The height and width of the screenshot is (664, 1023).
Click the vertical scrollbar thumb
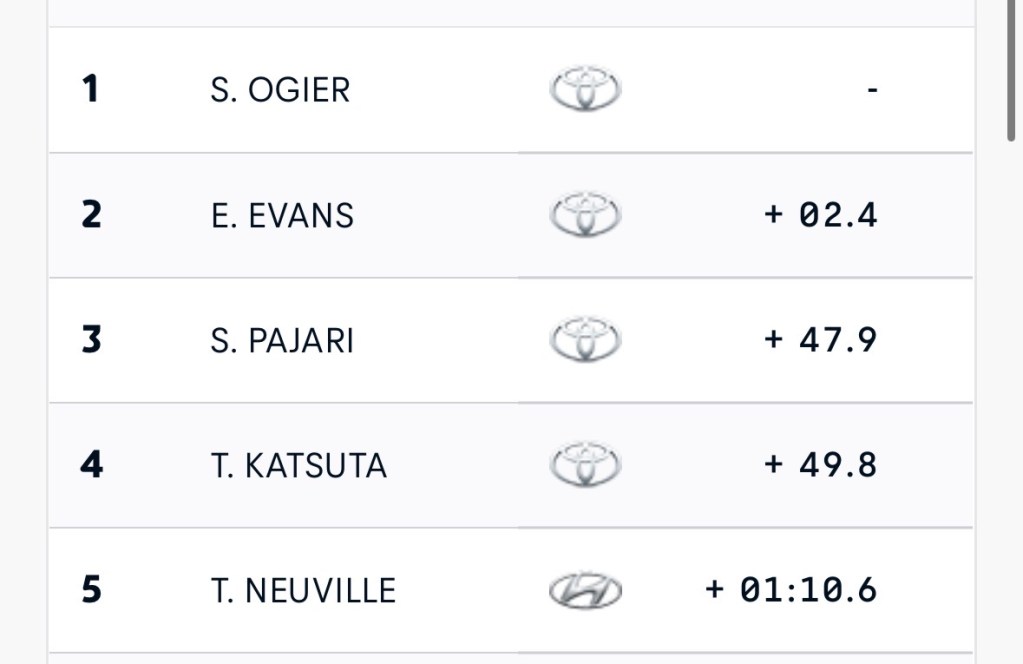coord(1012,70)
